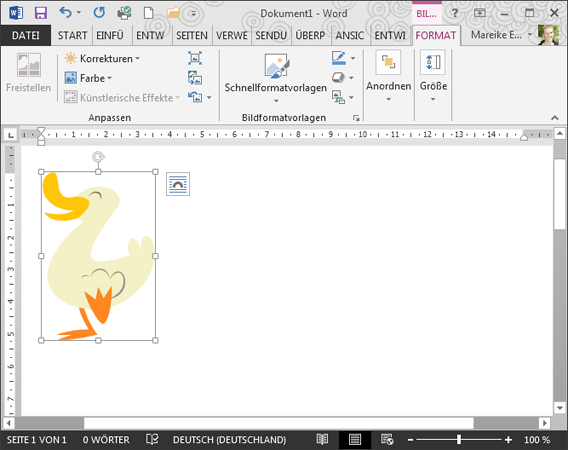Click SEITE 1 VON 1 in status bar
The width and height of the screenshot is (568, 450).
37,440
